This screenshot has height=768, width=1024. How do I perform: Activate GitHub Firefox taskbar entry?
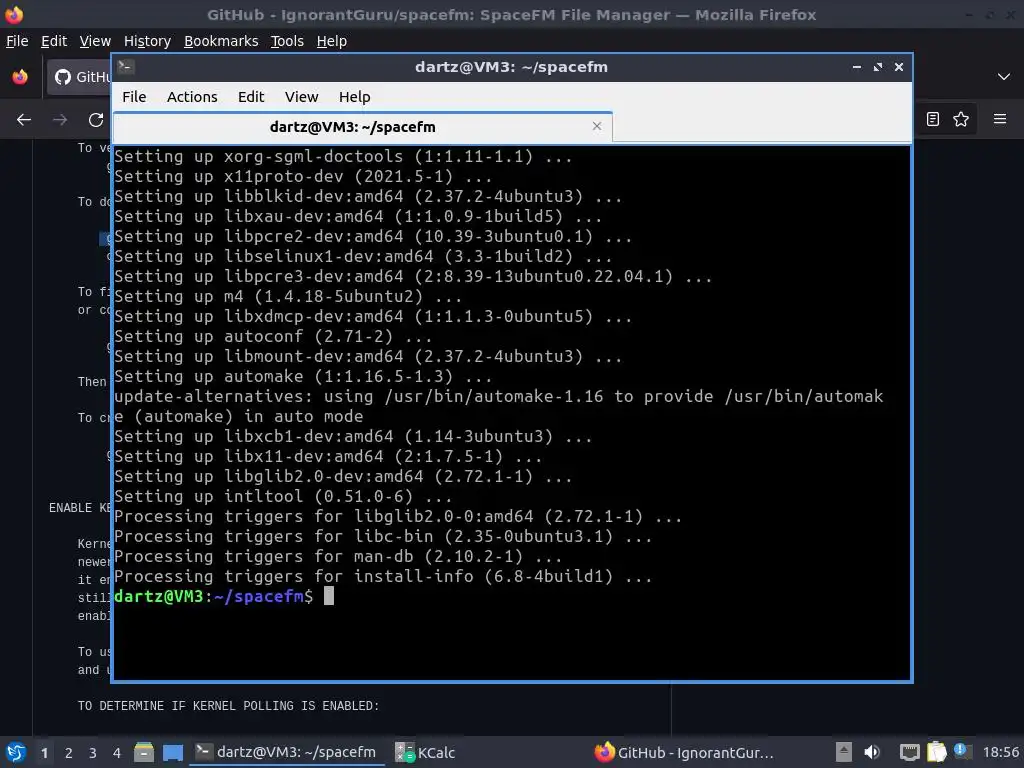[684, 752]
